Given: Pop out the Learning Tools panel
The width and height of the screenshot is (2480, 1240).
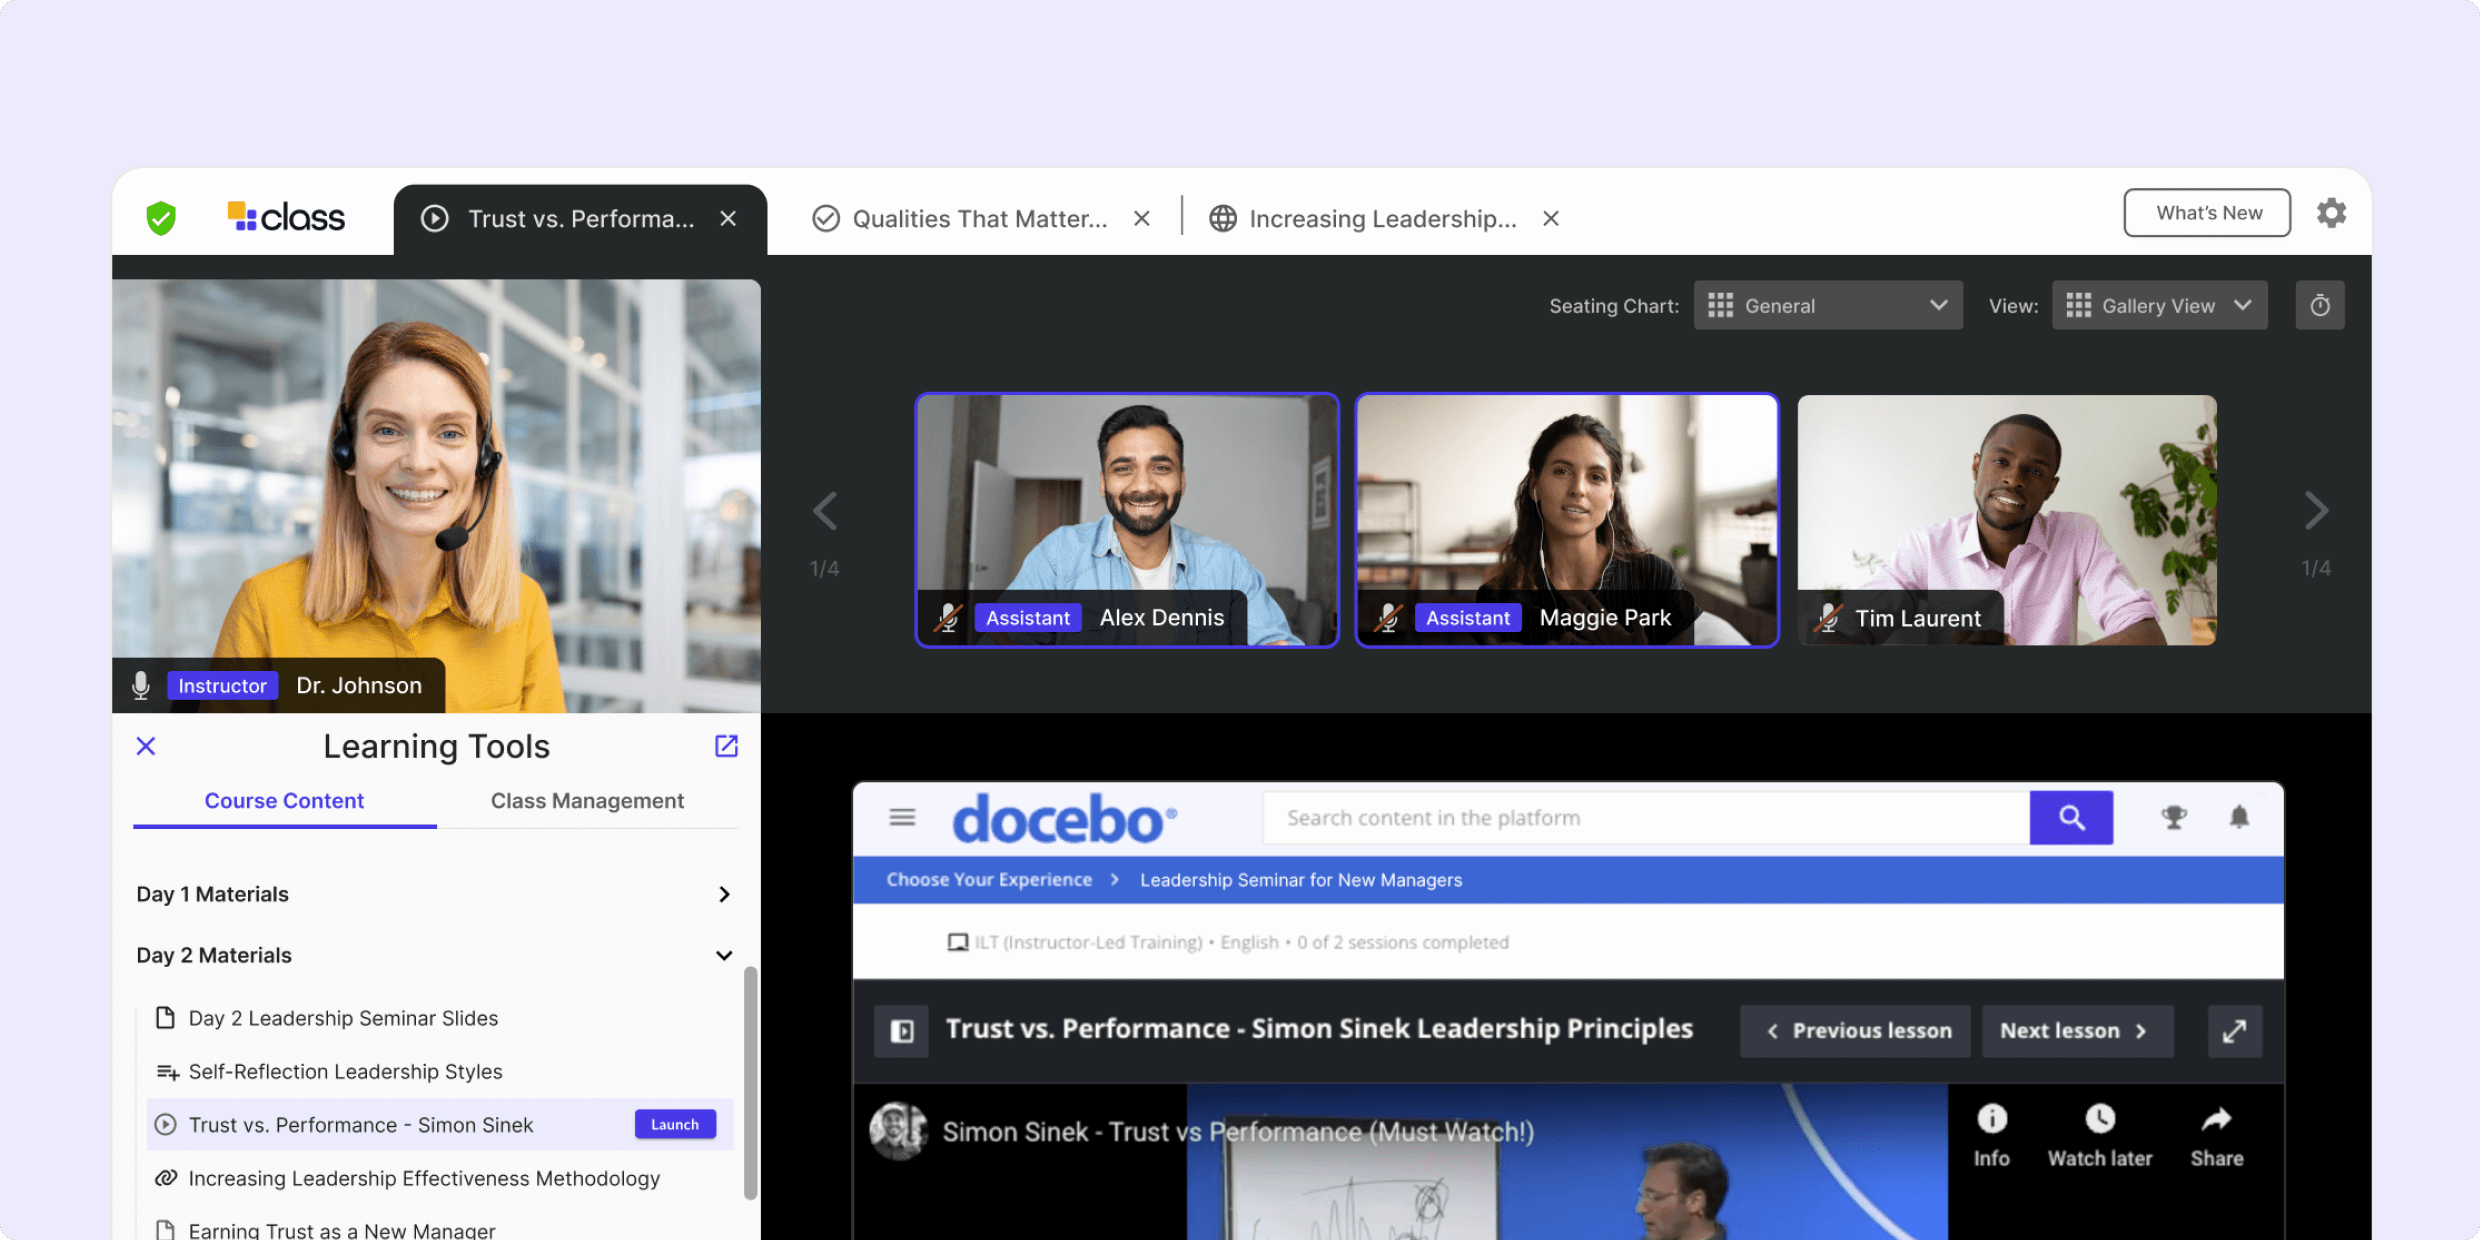Looking at the screenshot, I should (x=726, y=746).
